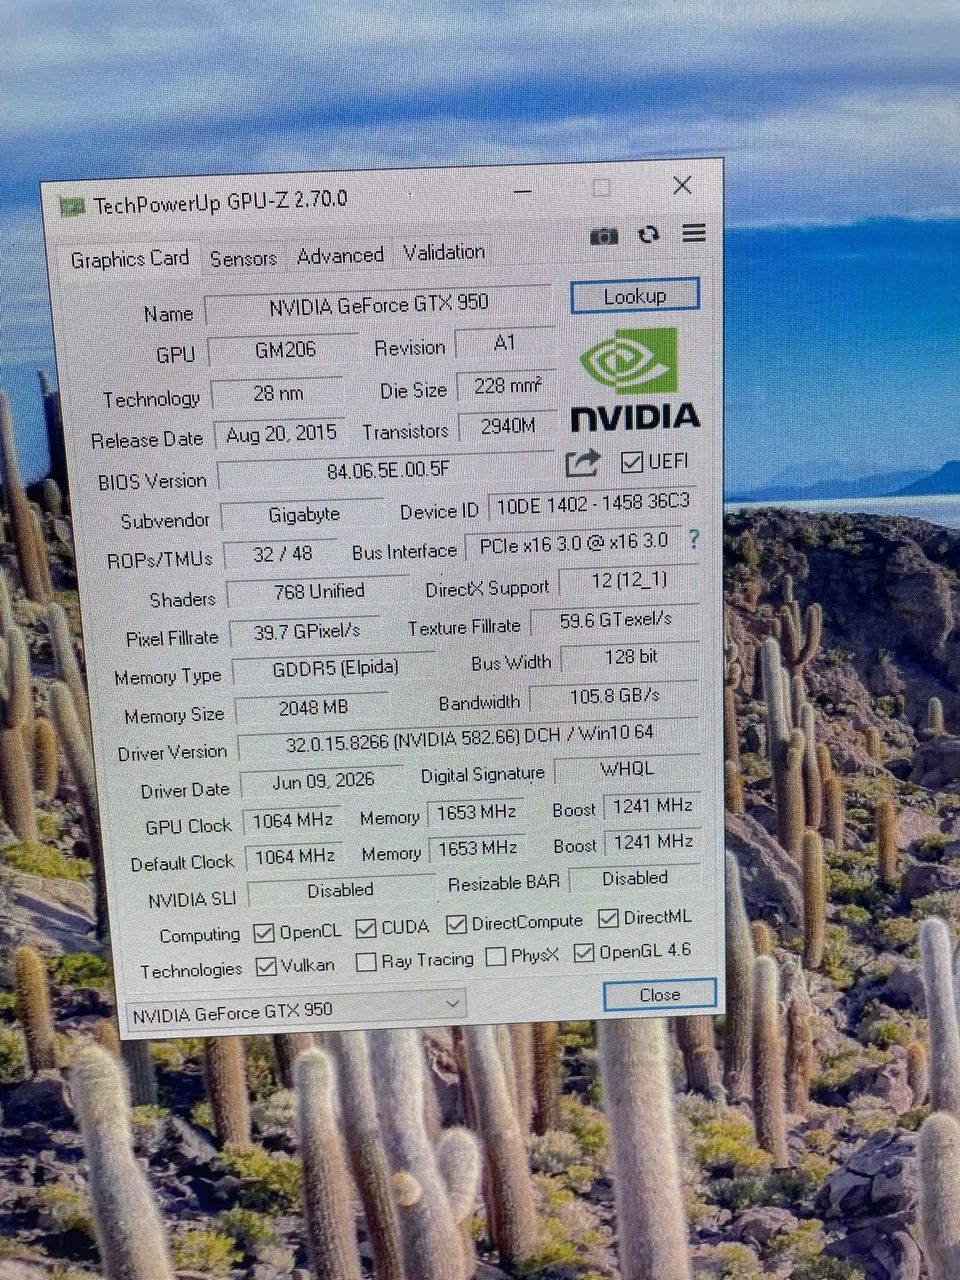Take a screenshot with the camera icon
Screen dimensions: 960x1280
point(604,236)
